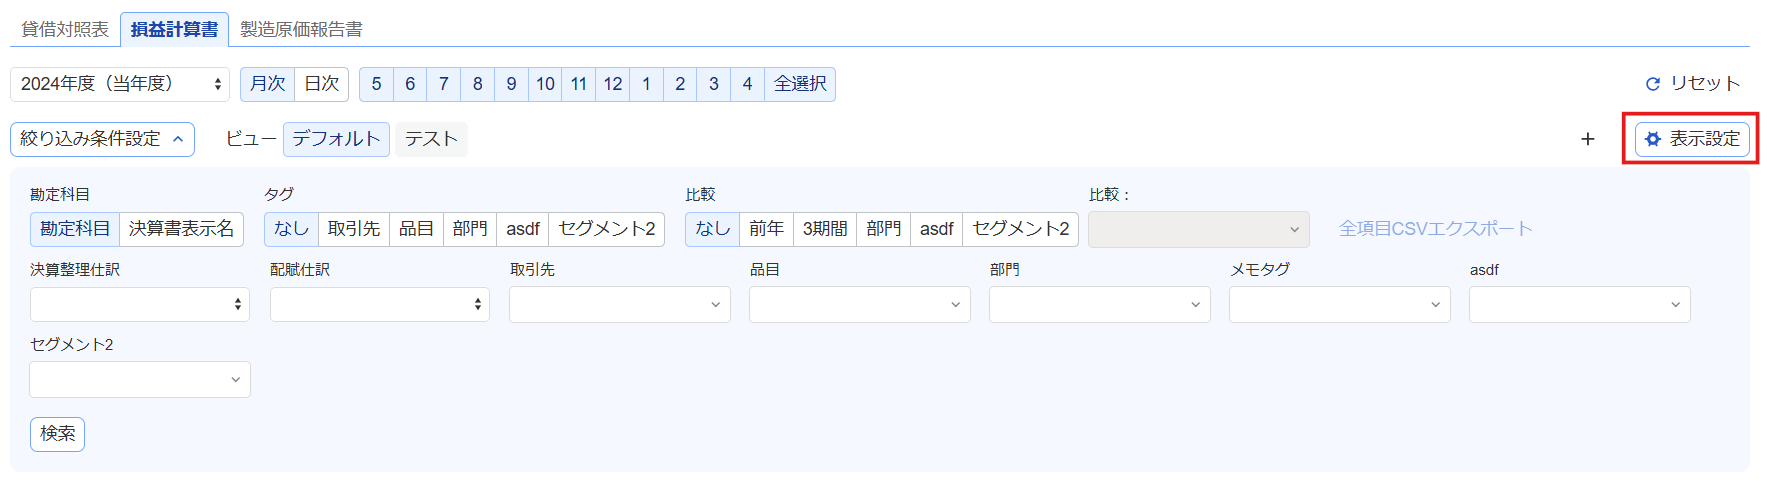Set tag option to 部門
Image resolution: width=1767 pixels, height=481 pixels.
pyautogui.click(x=470, y=229)
